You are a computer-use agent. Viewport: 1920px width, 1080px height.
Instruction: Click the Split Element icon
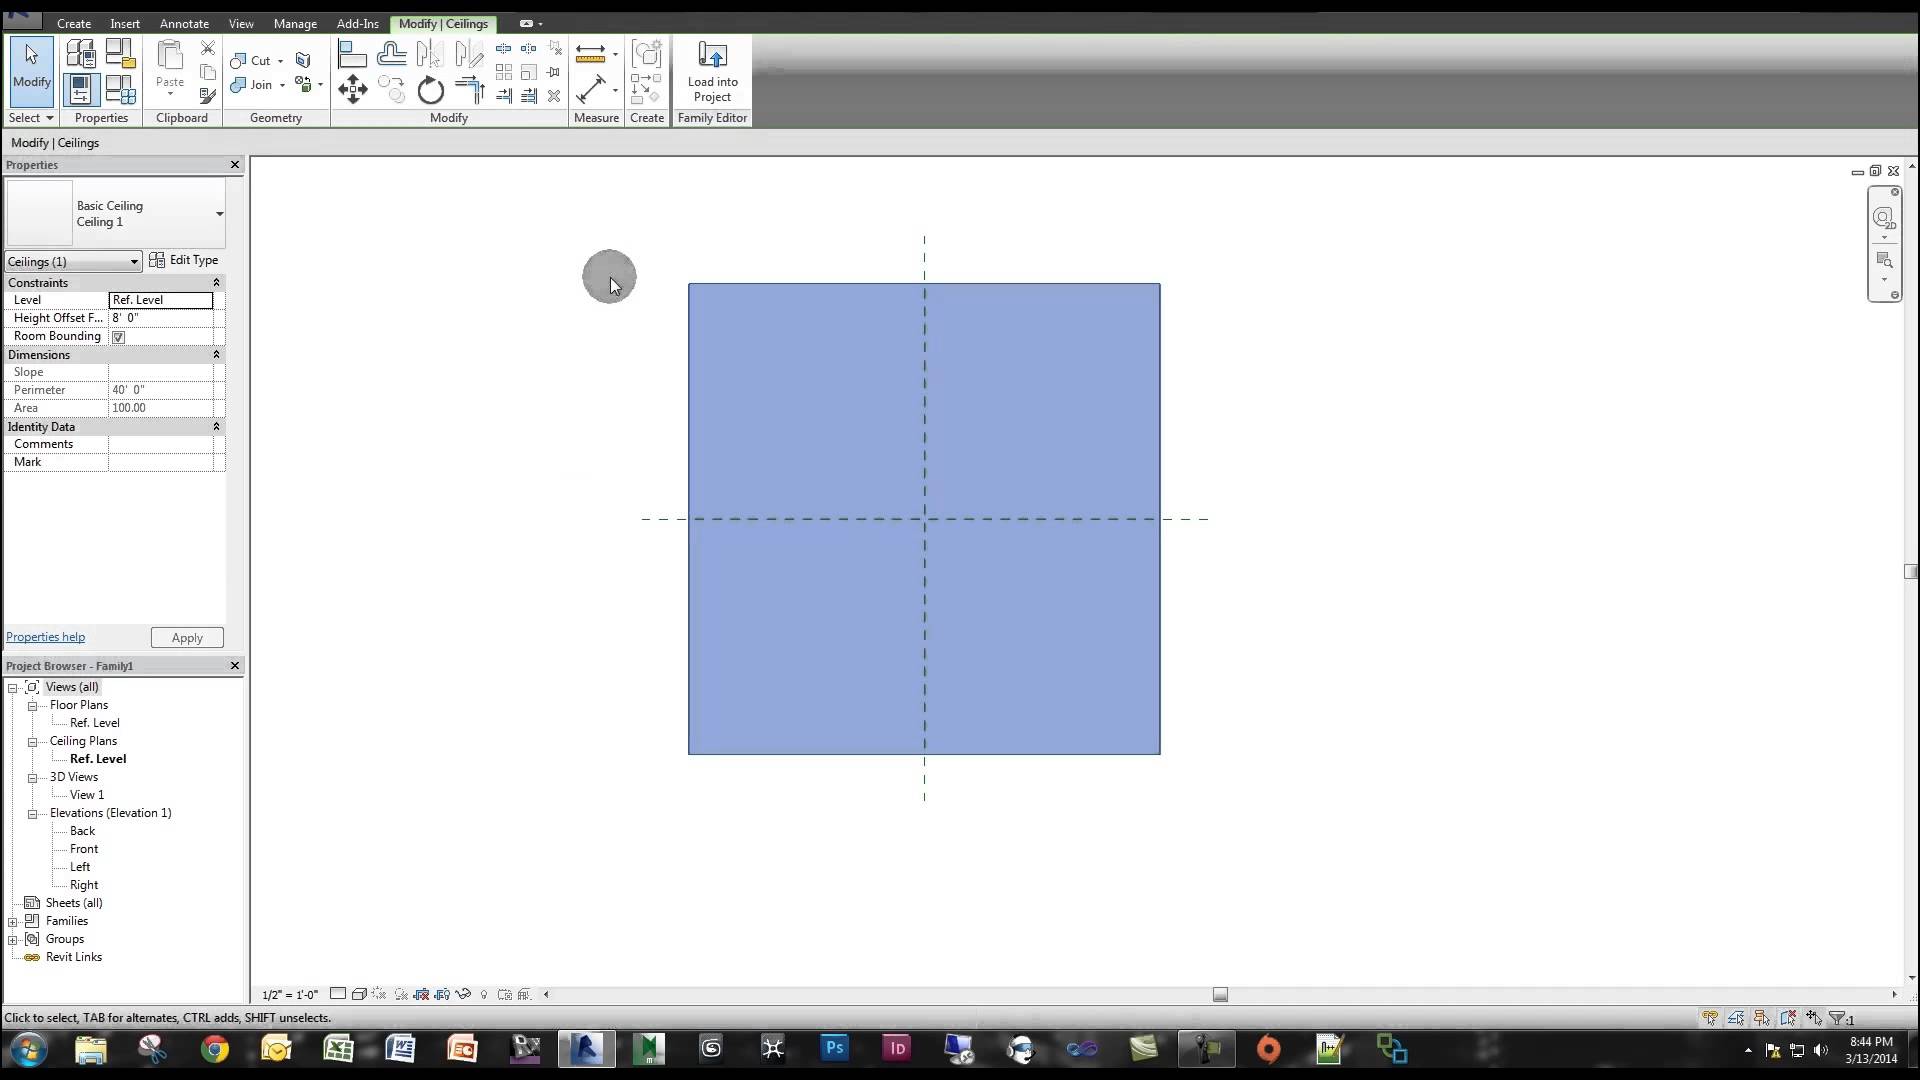pos(504,48)
